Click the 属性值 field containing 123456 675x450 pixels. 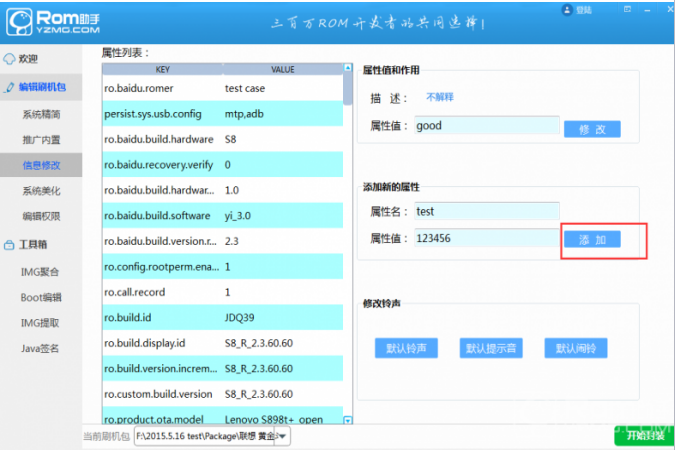[x=487, y=238]
